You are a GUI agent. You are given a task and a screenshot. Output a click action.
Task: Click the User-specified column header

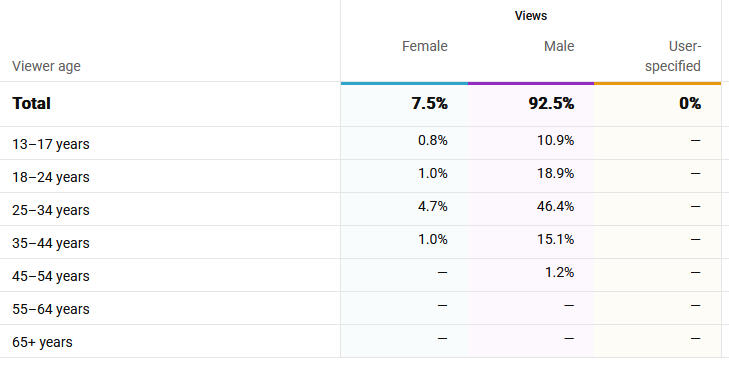pos(673,56)
